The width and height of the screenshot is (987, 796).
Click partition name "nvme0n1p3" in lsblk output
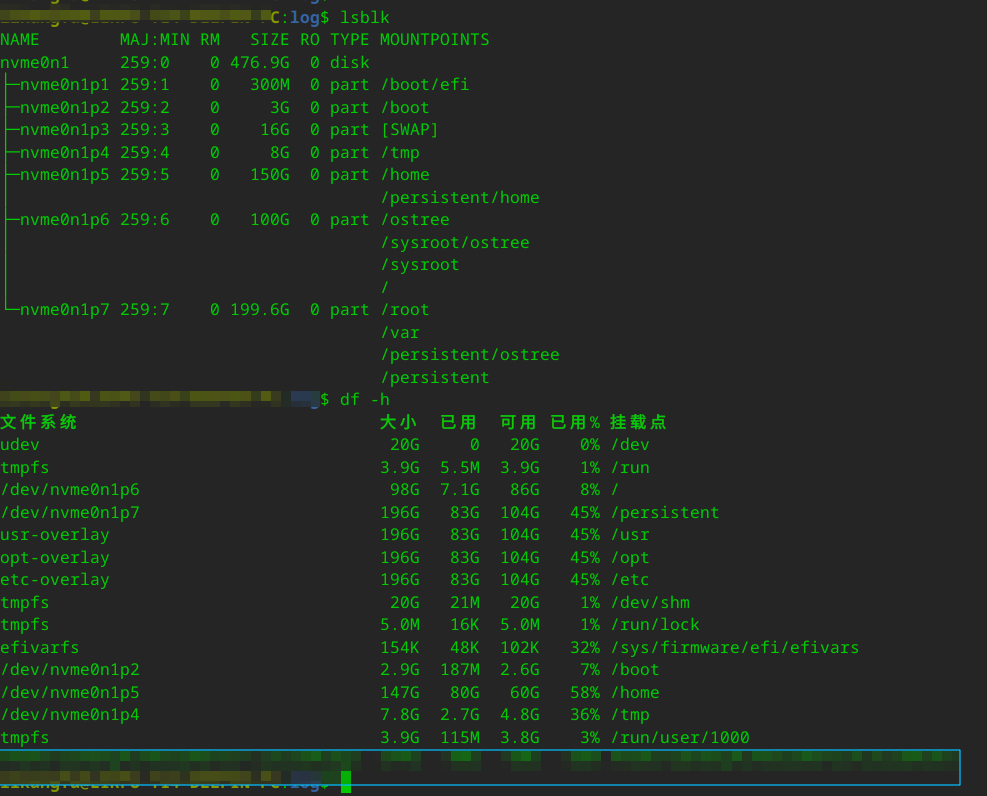point(64,130)
